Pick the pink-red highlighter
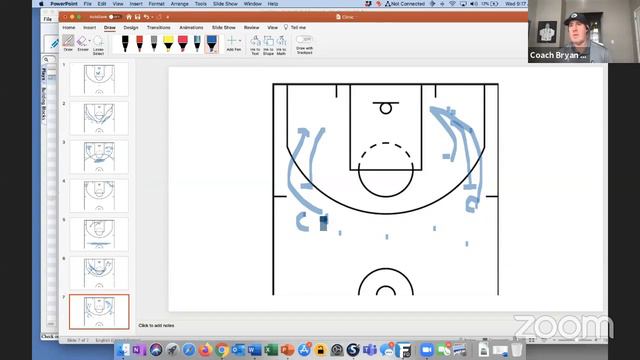This screenshot has height=360, width=640. (x=182, y=43)
